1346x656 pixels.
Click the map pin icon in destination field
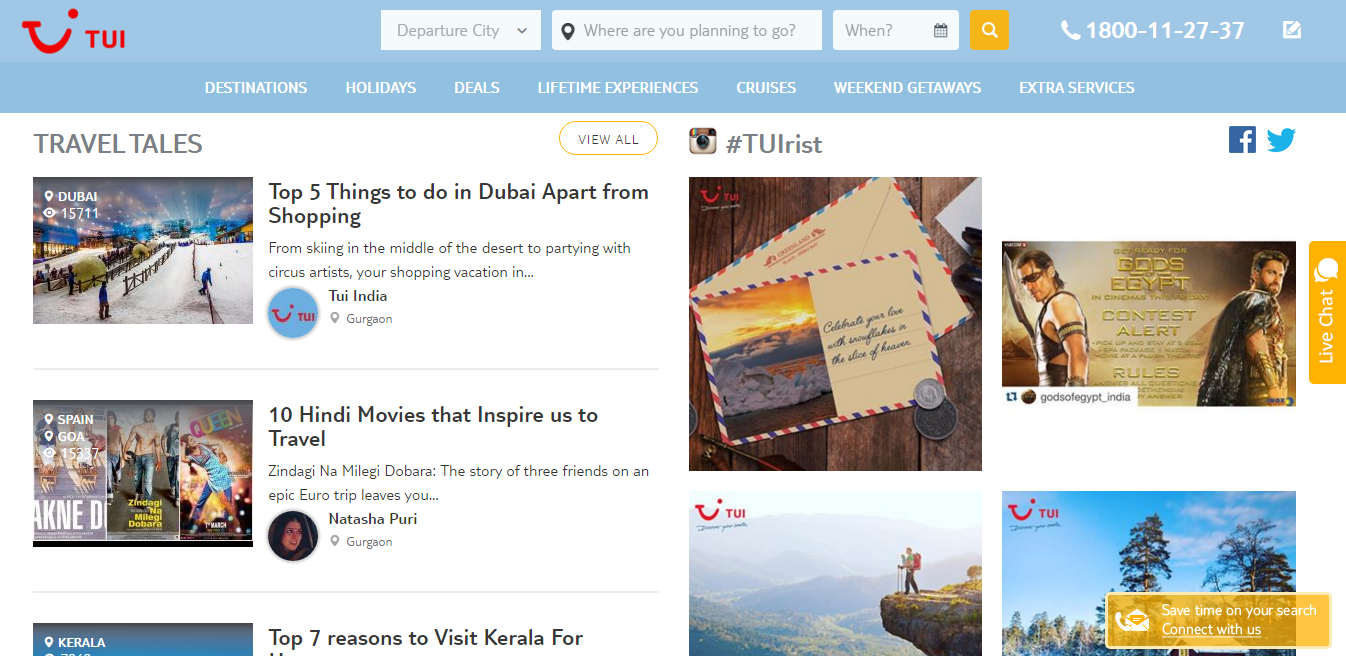pyautogui.click(x=568, y=31)
